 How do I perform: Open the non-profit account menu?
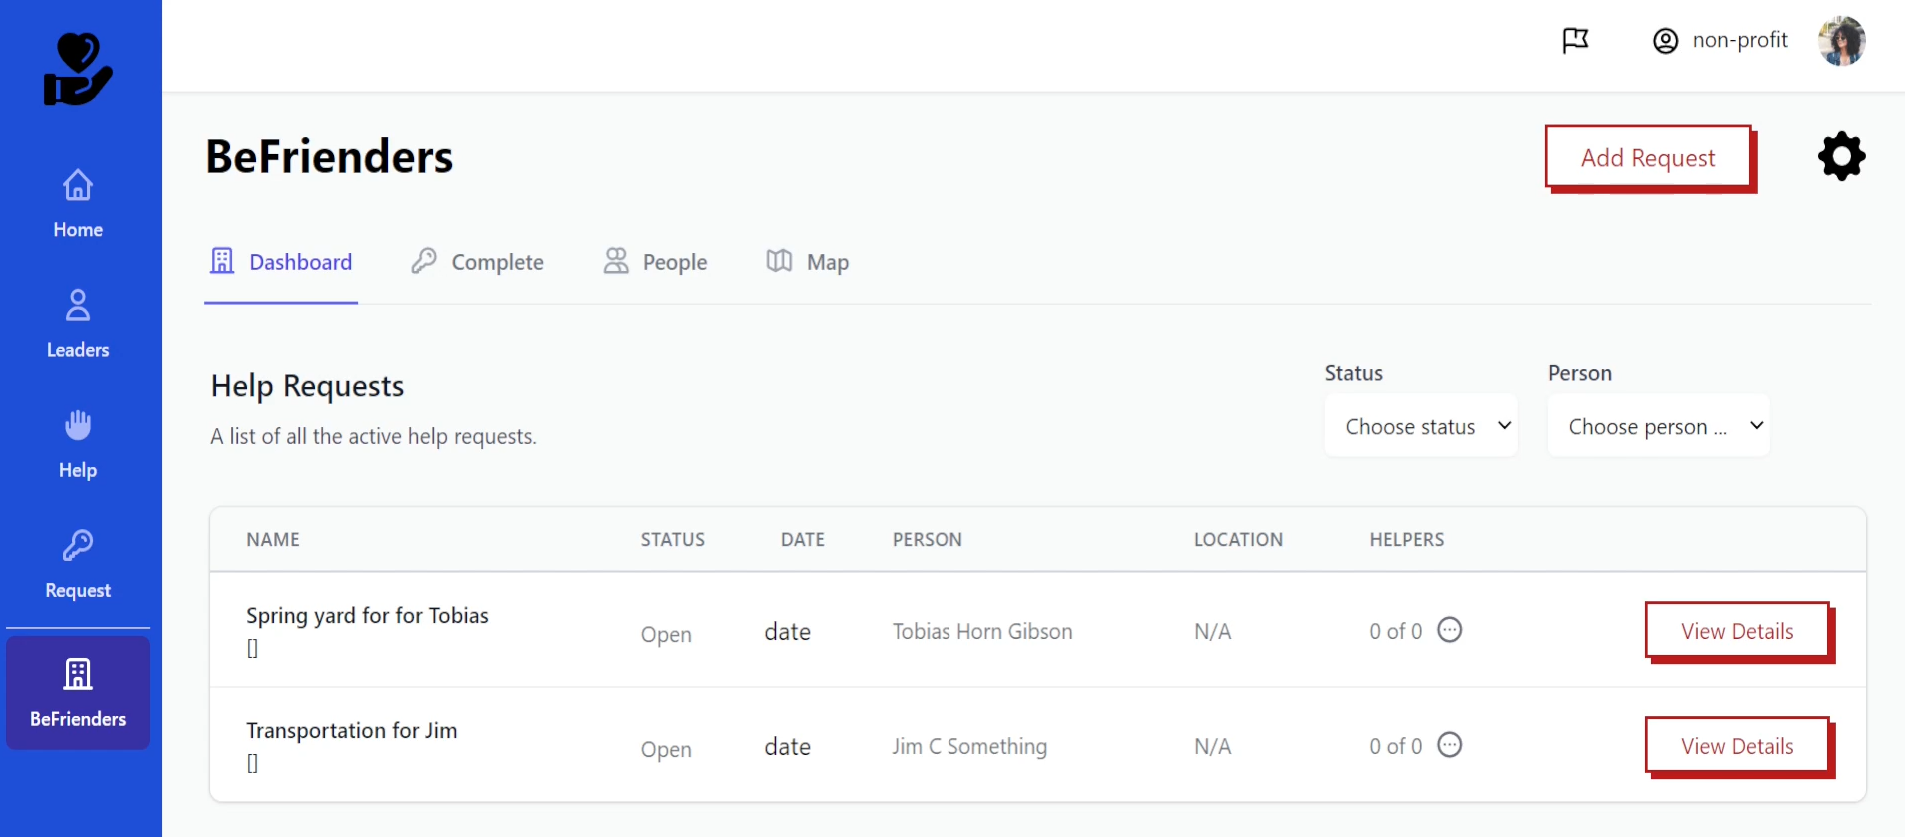click(x=1720, y=40)
